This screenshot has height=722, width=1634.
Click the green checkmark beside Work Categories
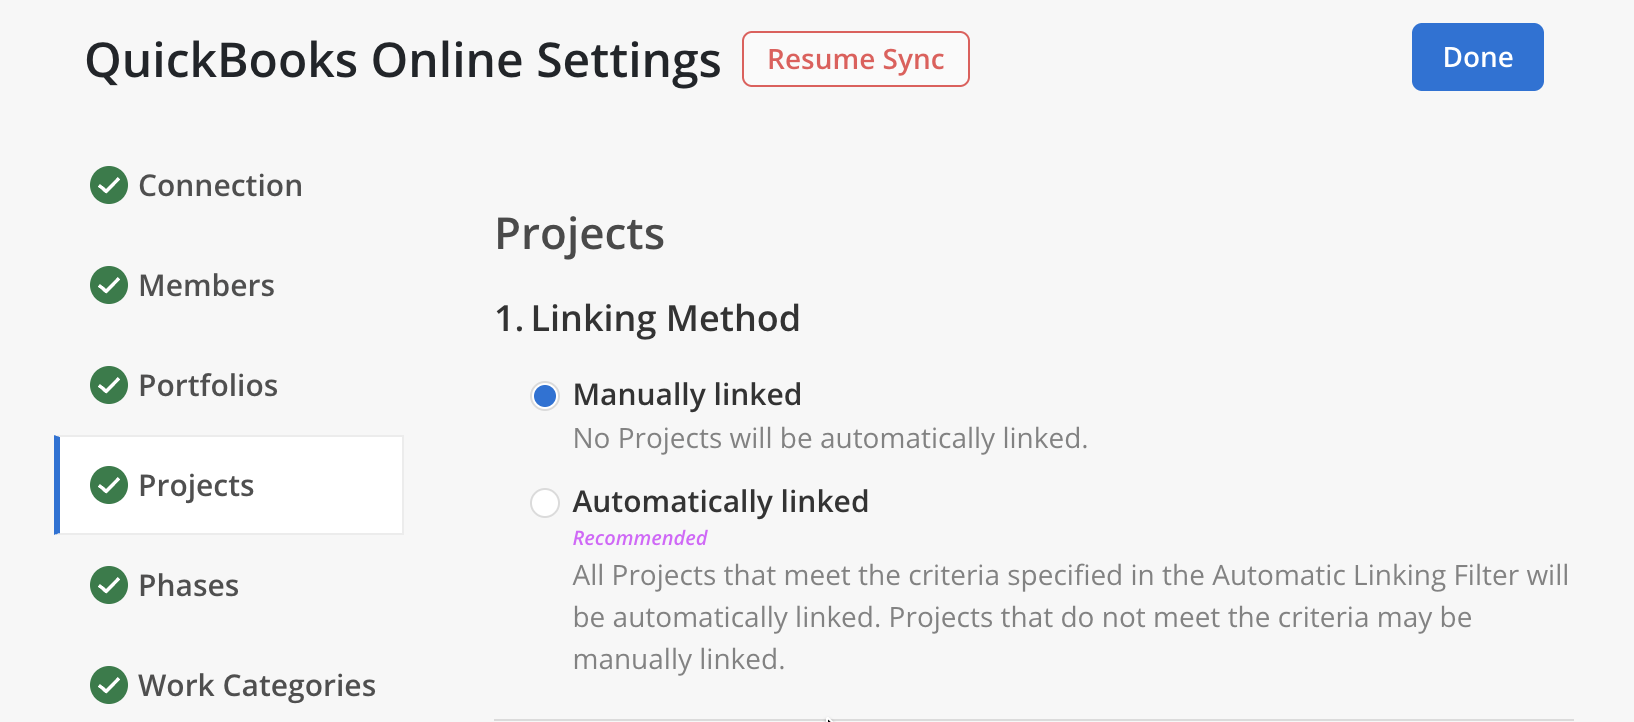(x=109, y=685)
